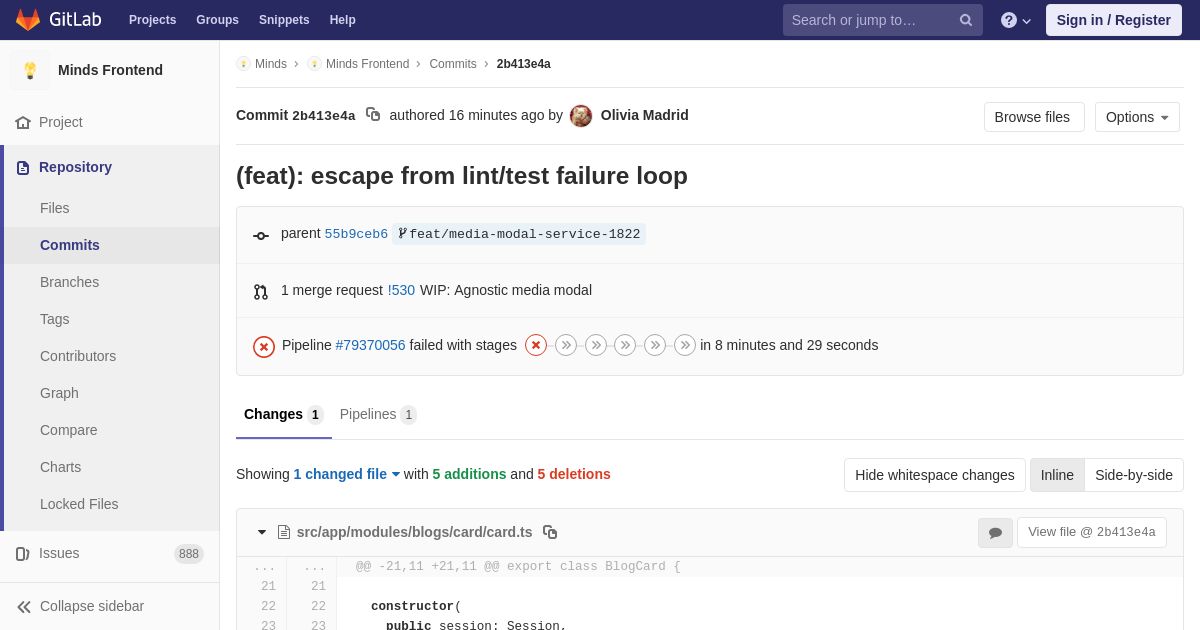Open pipeline #79370056
Image resolution: width=1200 pixels, height=630 pixels.
click(370, 345)
